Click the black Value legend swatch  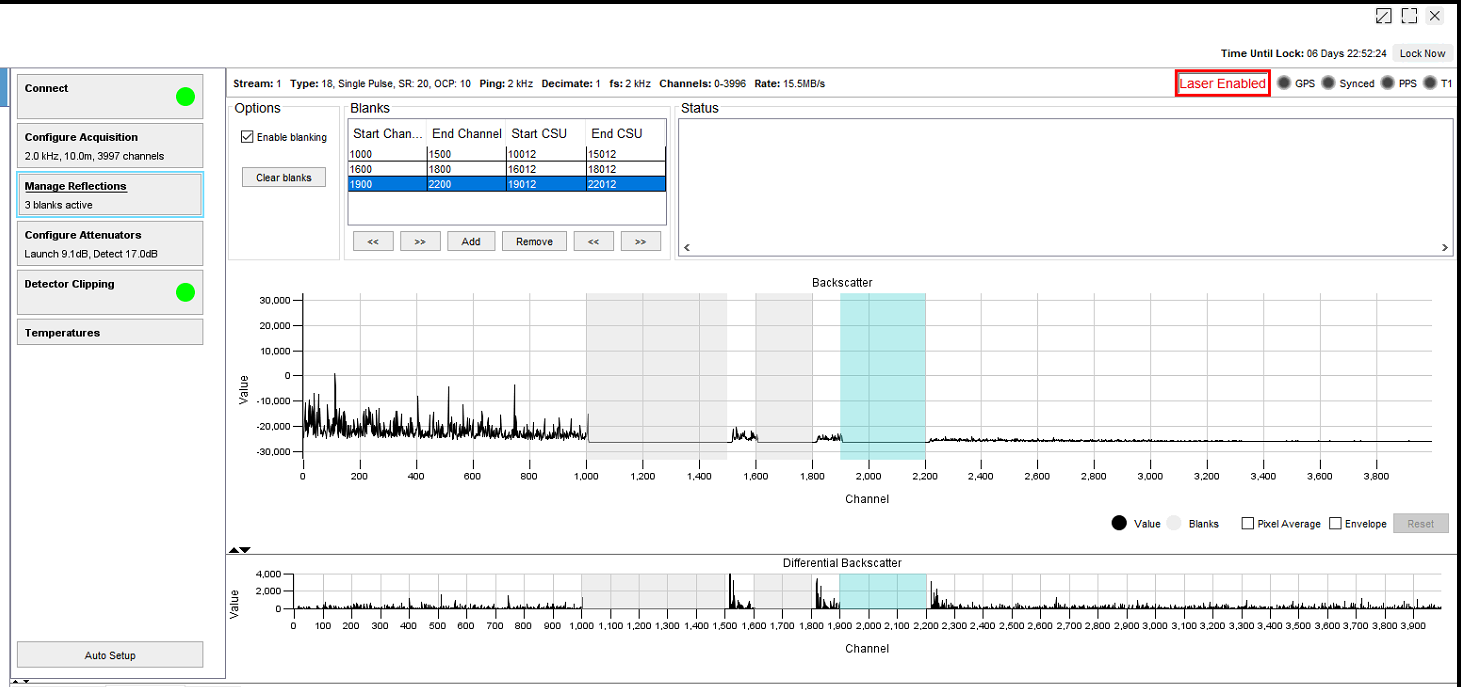pos(1119,524)
